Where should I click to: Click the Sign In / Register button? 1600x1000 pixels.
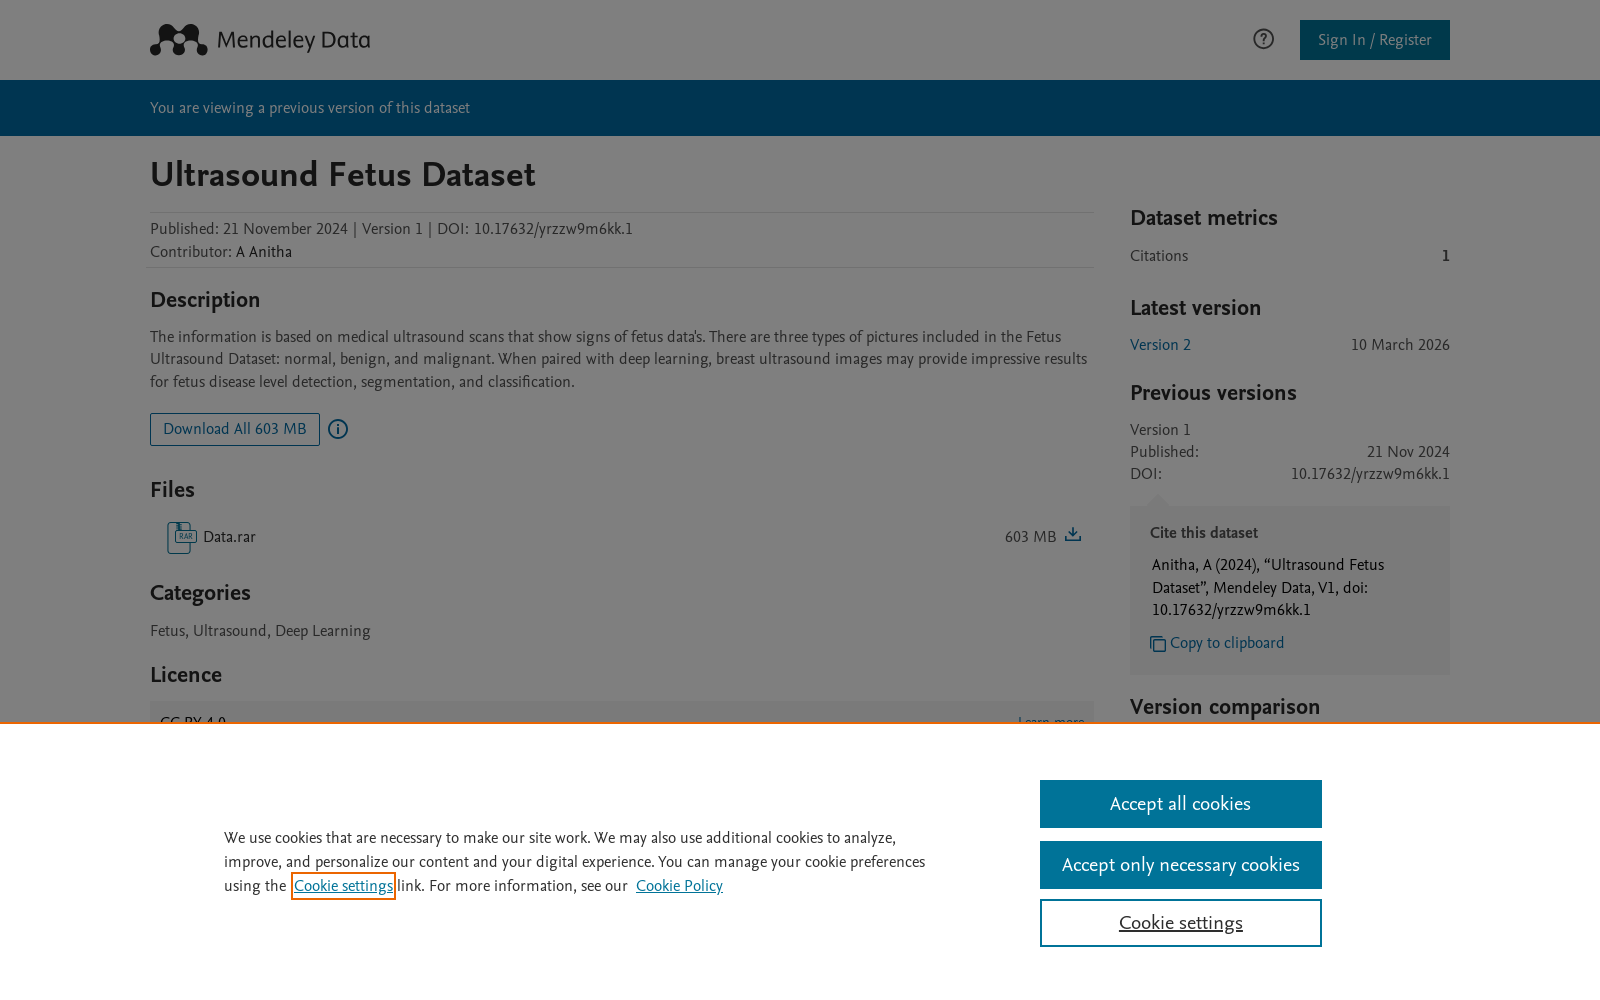pos(1375,40)
